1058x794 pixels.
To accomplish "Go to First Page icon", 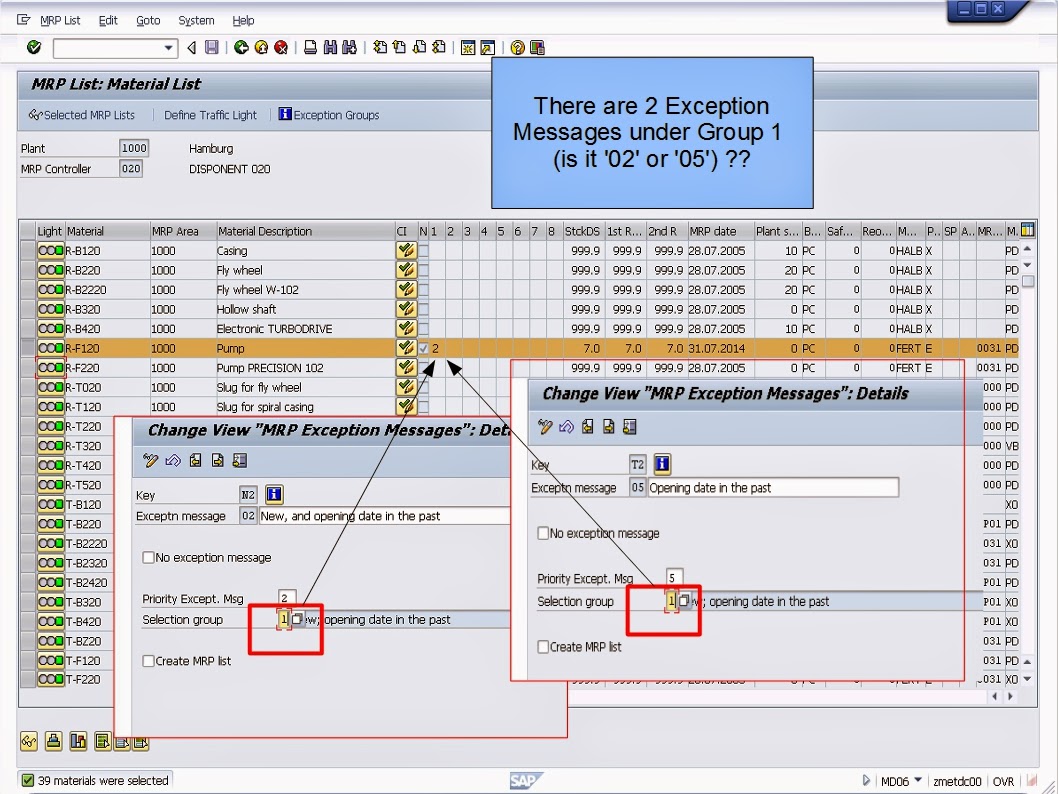I will pyautogui.click(x=380, y=47).
